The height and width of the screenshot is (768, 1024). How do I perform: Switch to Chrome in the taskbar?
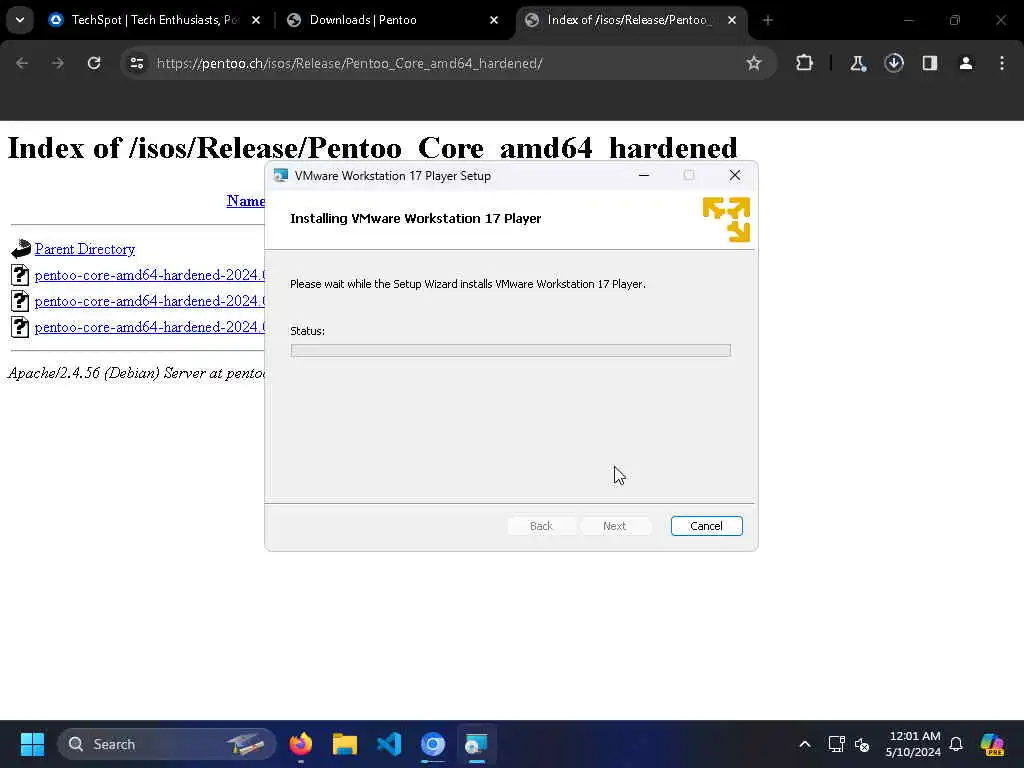(x=432, y=744)
